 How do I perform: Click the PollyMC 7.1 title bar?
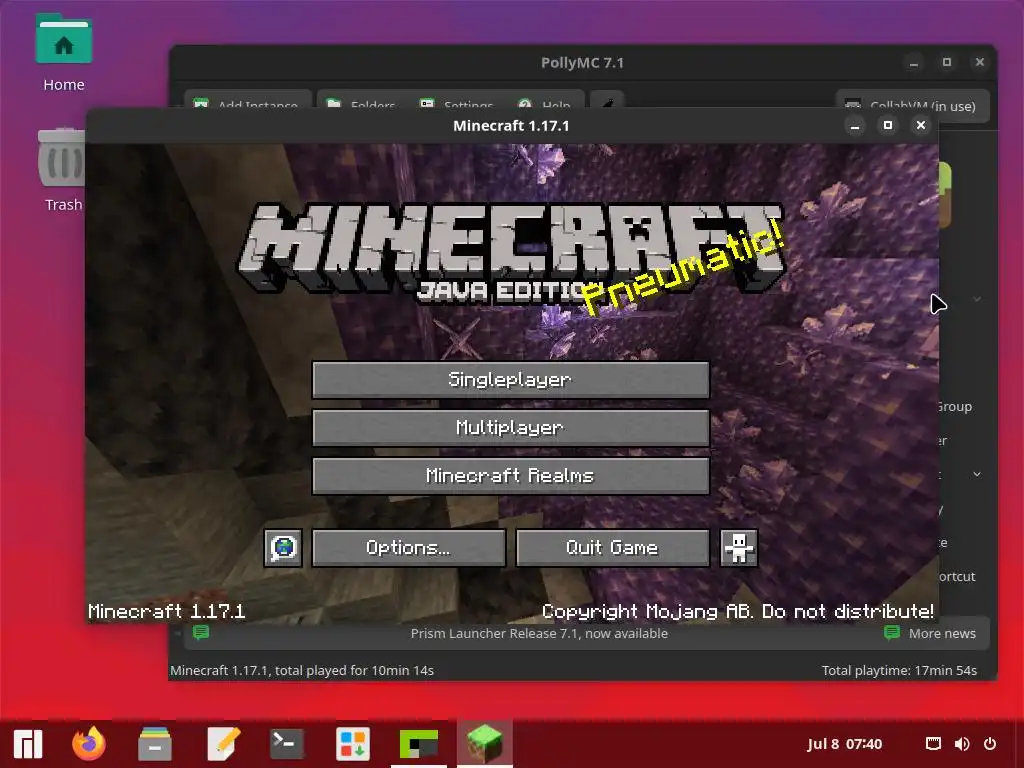(582, 63)
